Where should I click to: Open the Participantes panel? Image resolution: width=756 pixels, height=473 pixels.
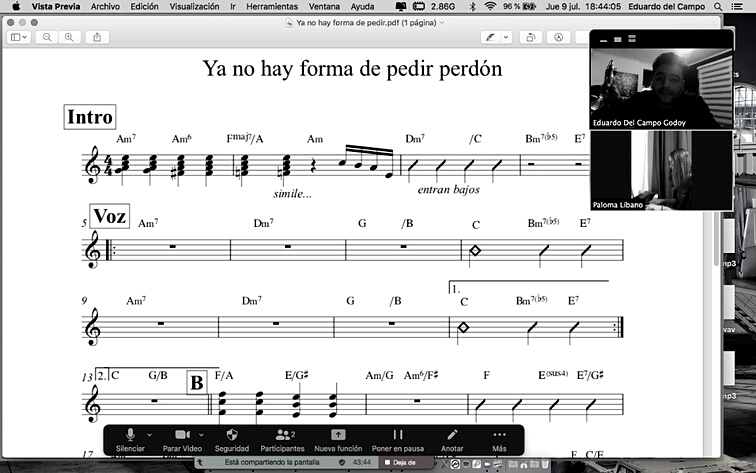[x=283, y=440]
